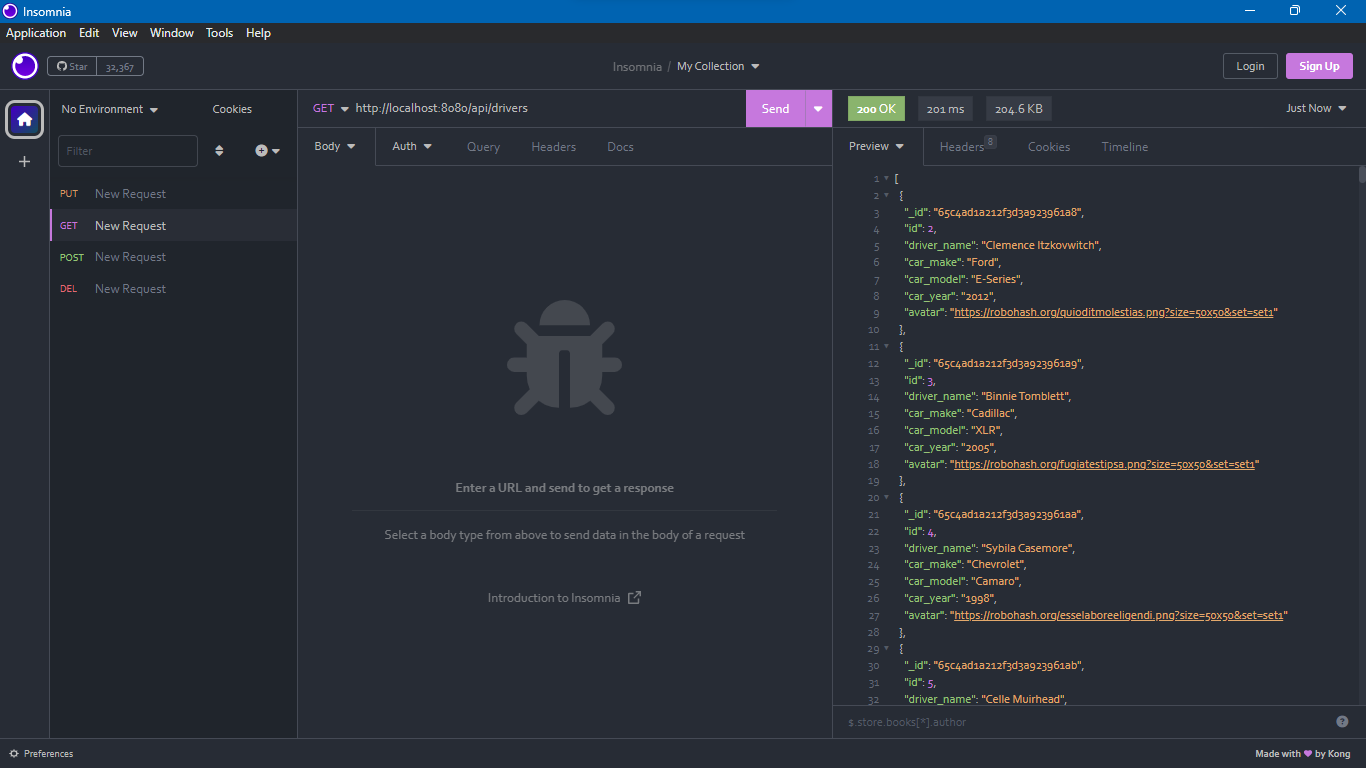1366x768 pixels.
Task: Click the plus icon in left sidebar
Action: [x=25, y=161]
